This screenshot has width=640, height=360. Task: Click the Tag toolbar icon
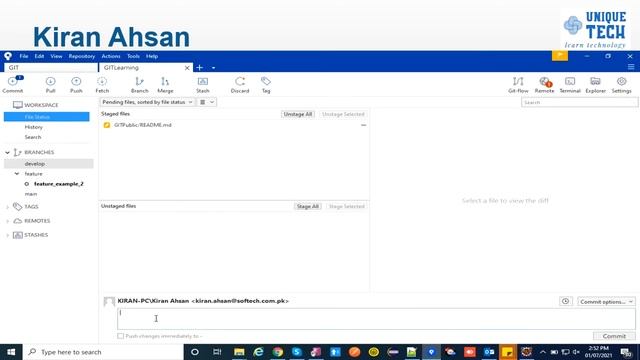pos(266,84)
